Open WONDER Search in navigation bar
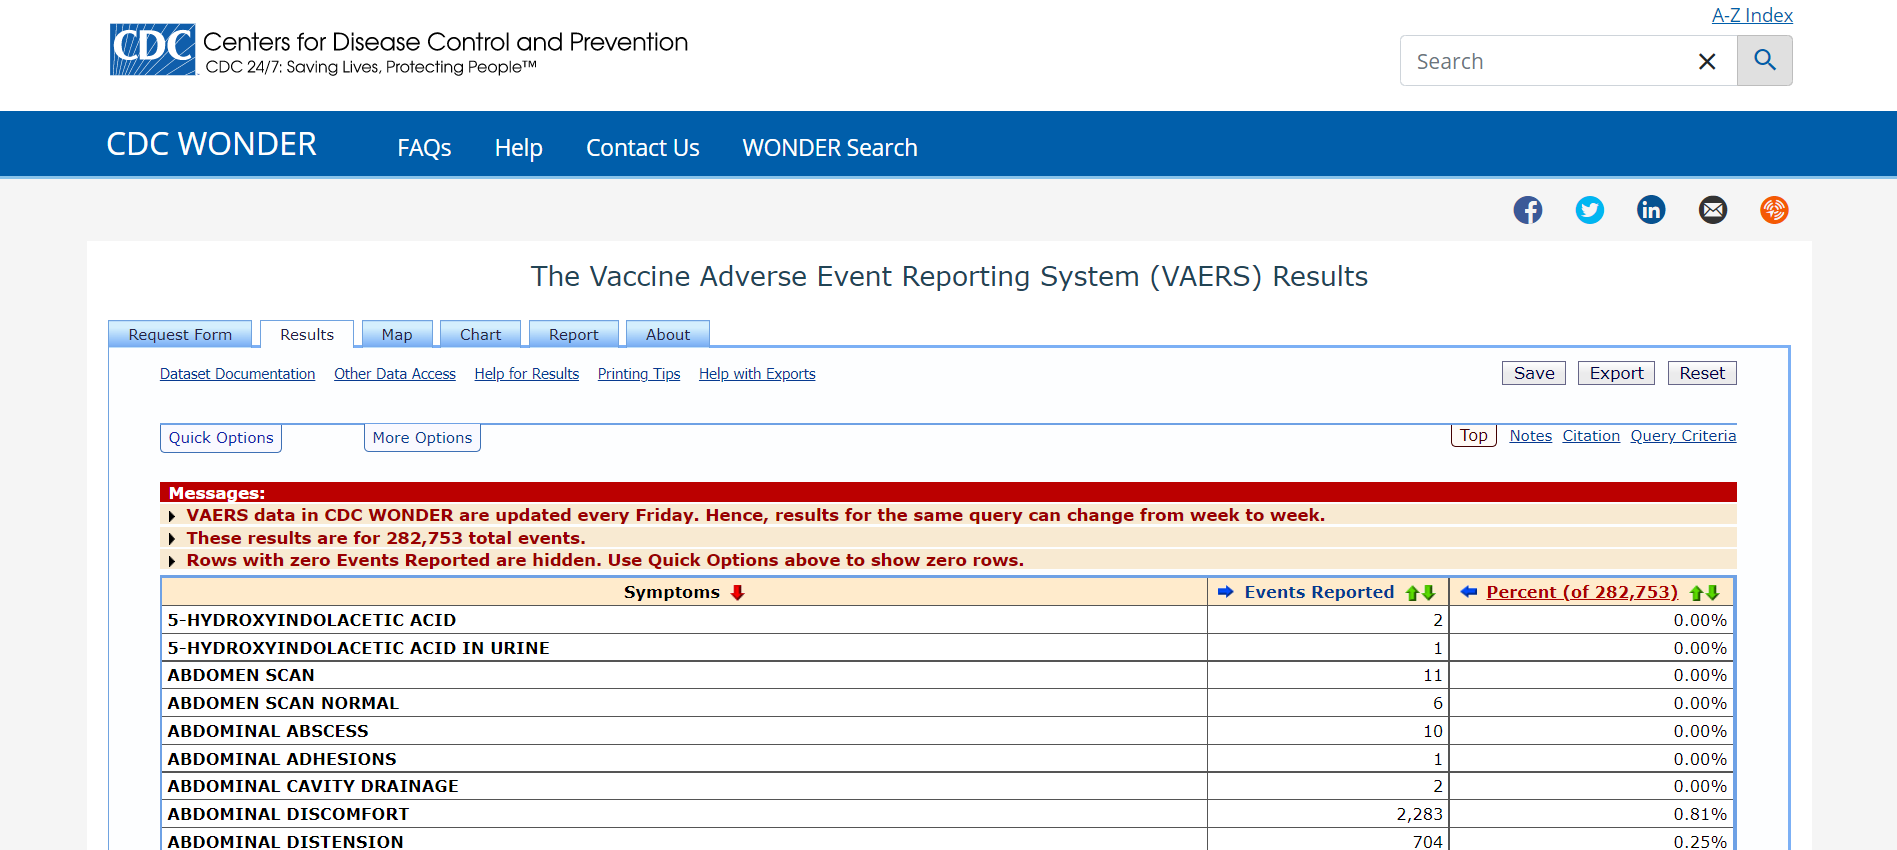The height and width of the screenshot is (850, 1897). pyautogui.click(x=830, y=148)
